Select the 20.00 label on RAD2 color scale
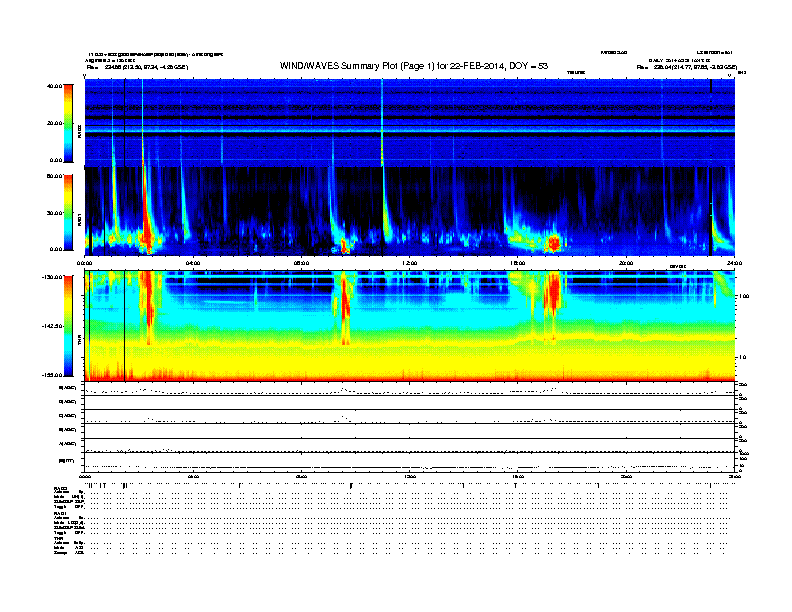 click(54, 123)
